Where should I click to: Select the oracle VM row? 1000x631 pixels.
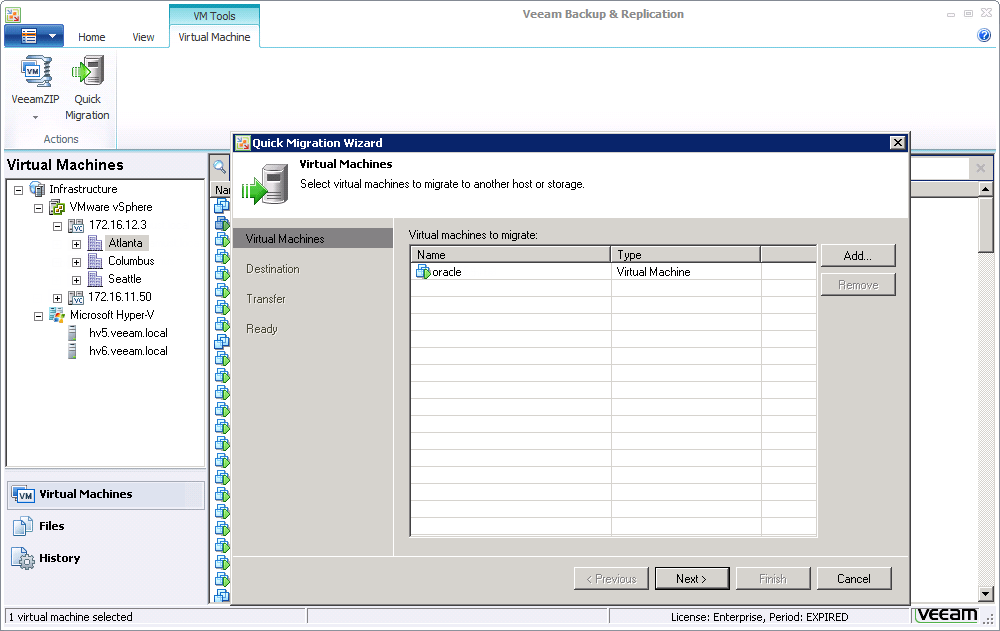[x=613, y=272]
